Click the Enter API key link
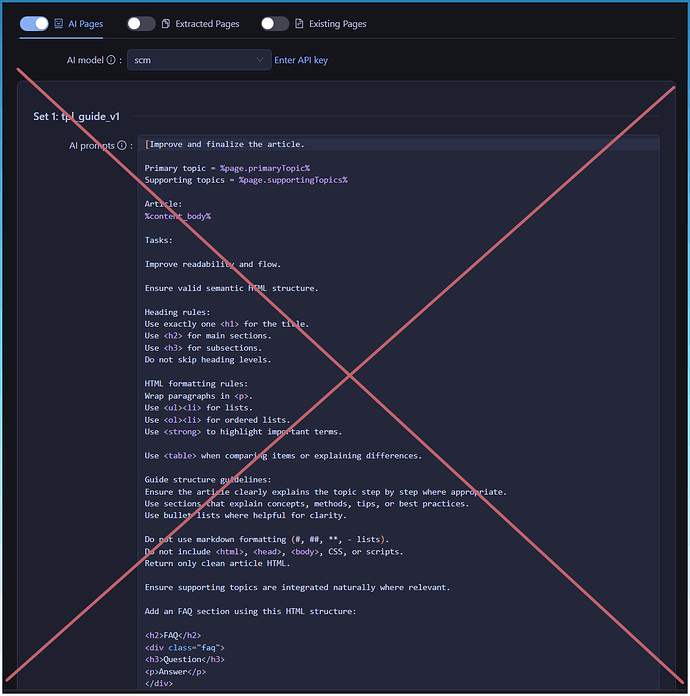This screenshot has height=696, width=690. (301, 60)
